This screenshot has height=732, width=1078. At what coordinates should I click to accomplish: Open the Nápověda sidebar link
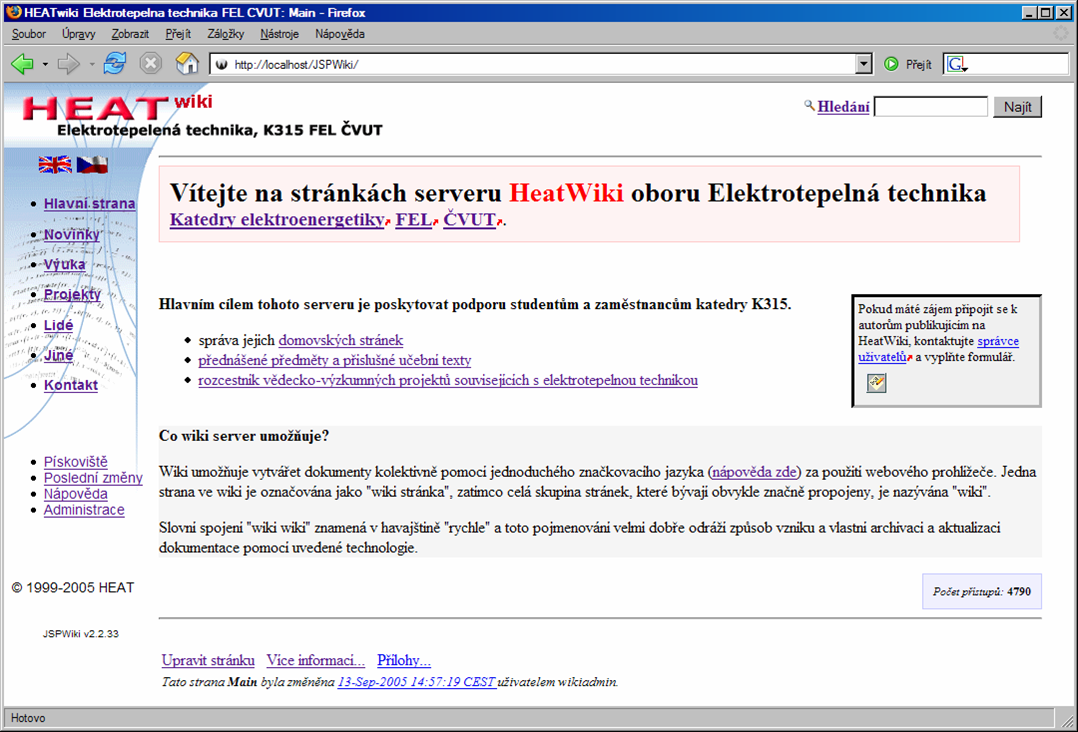(x=76, y=493)
